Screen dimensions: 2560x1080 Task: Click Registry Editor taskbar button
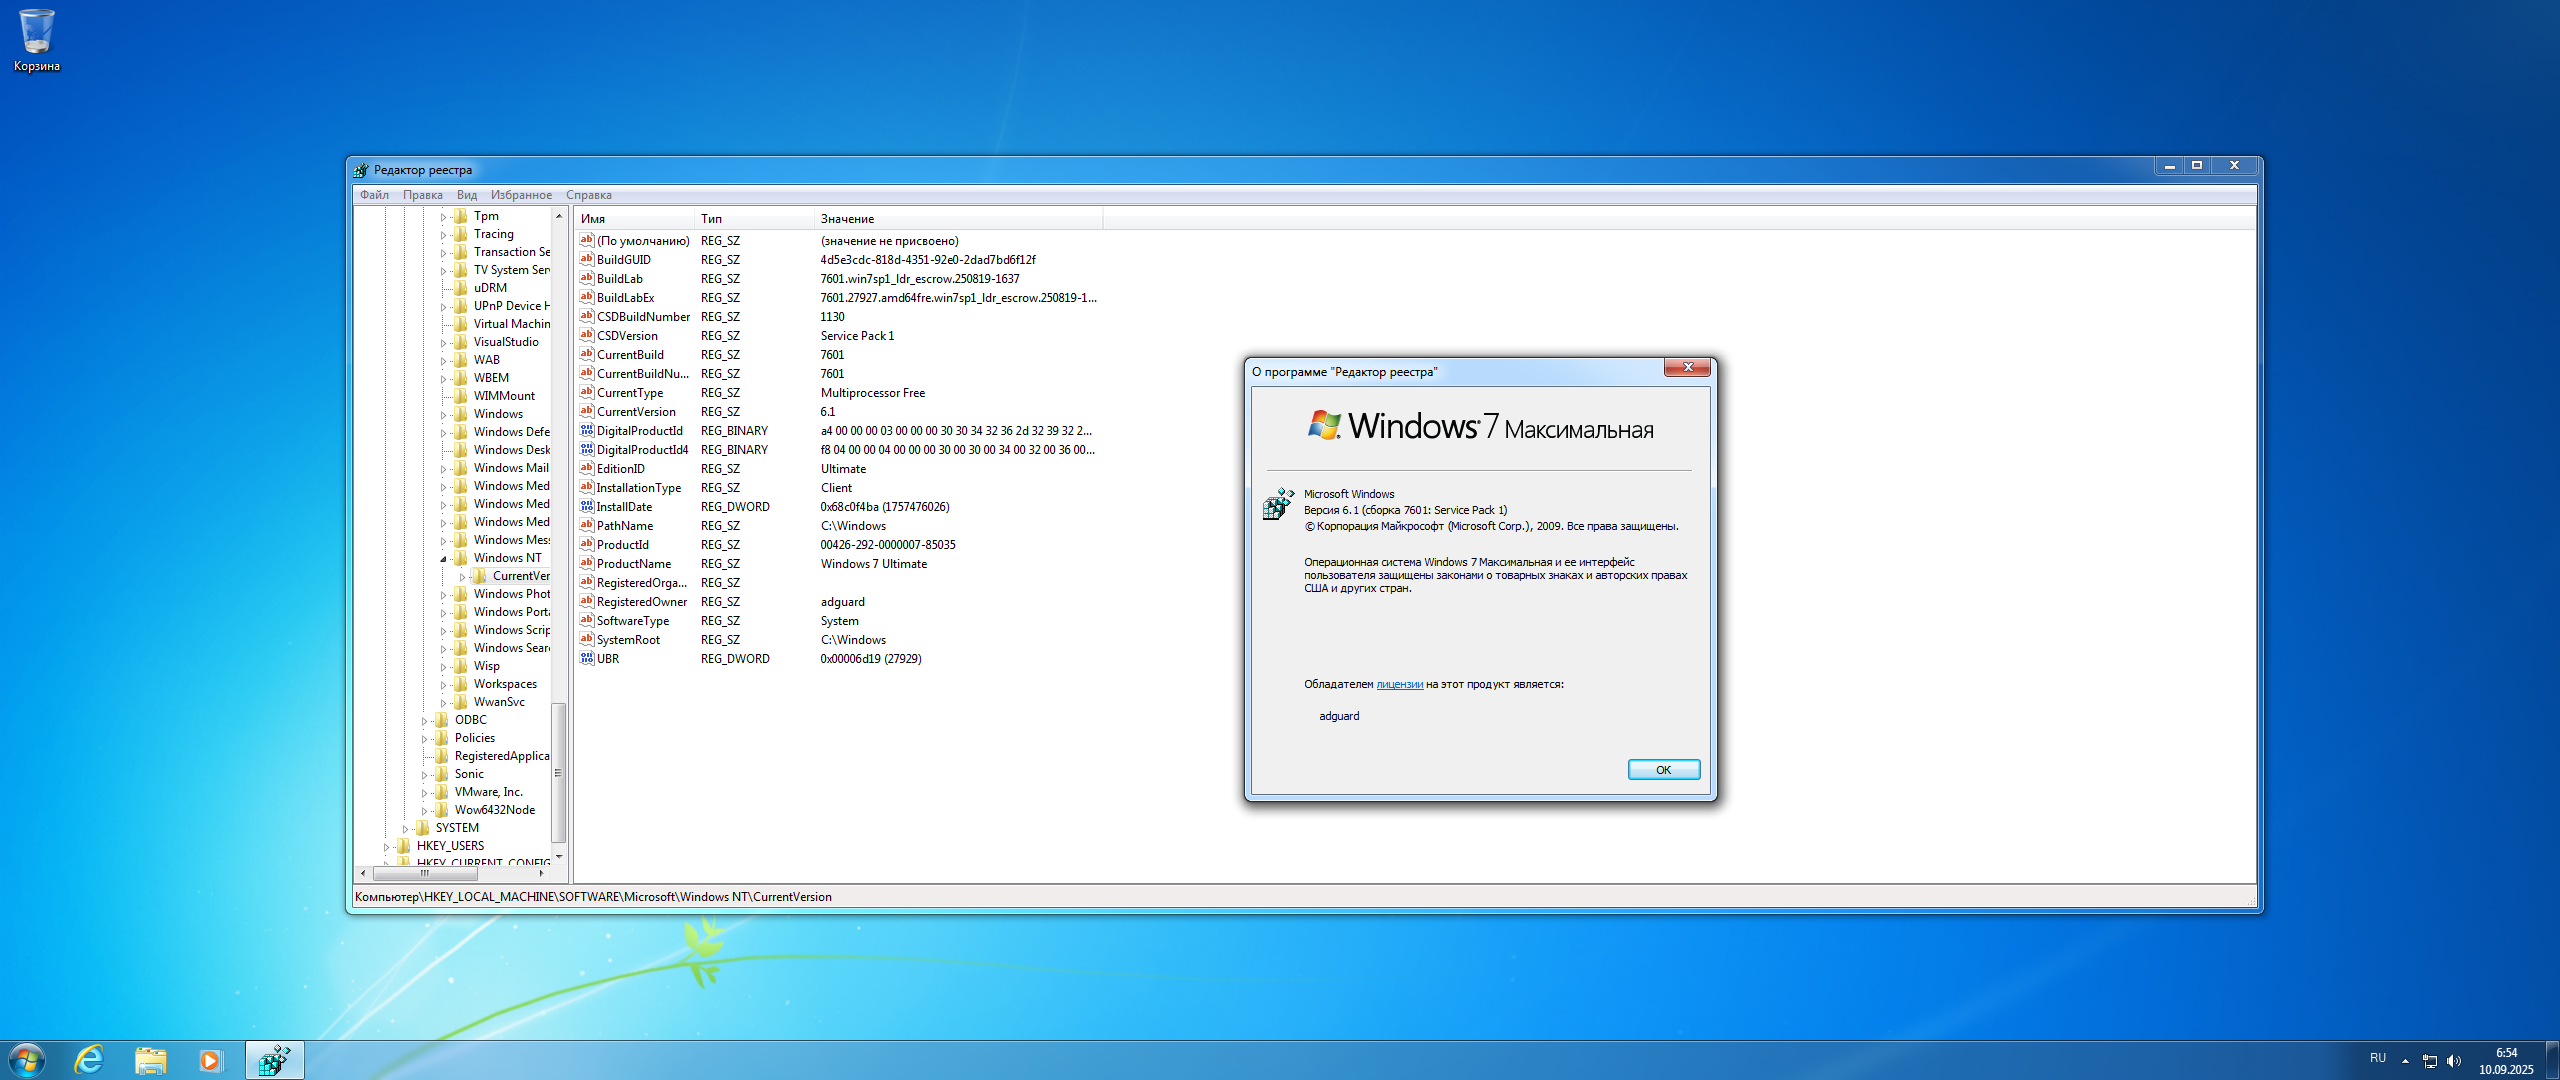(274, 1060)
